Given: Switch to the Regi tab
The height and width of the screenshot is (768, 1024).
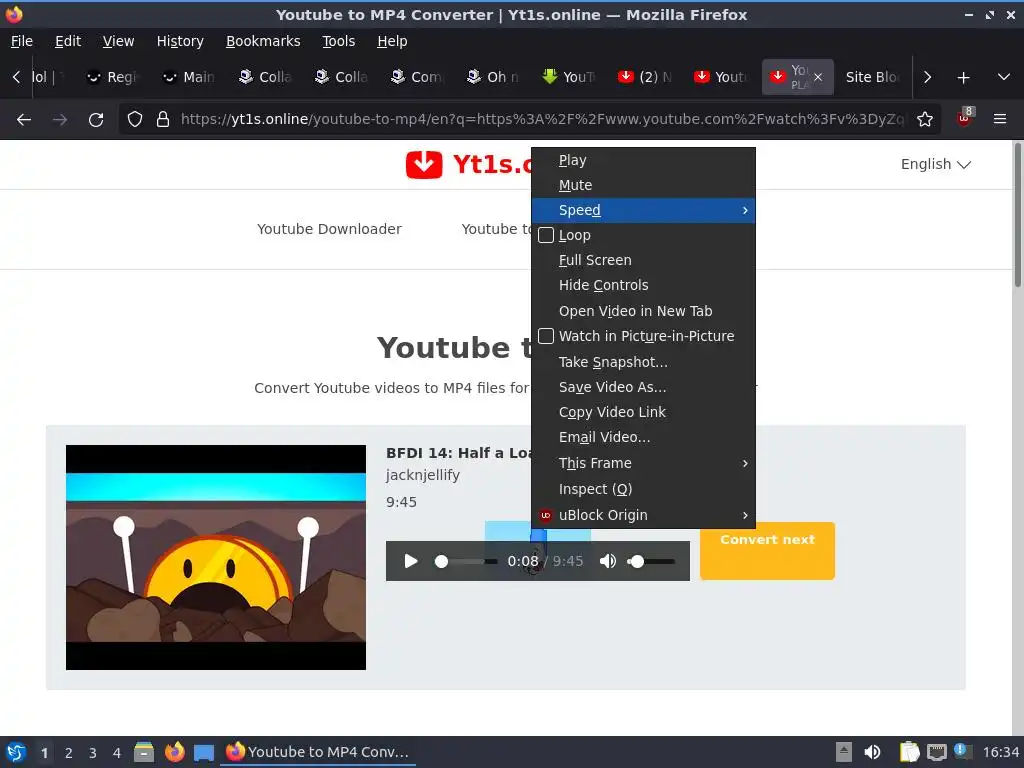Looking at the screenshot, I should click(x=114, y=77).
